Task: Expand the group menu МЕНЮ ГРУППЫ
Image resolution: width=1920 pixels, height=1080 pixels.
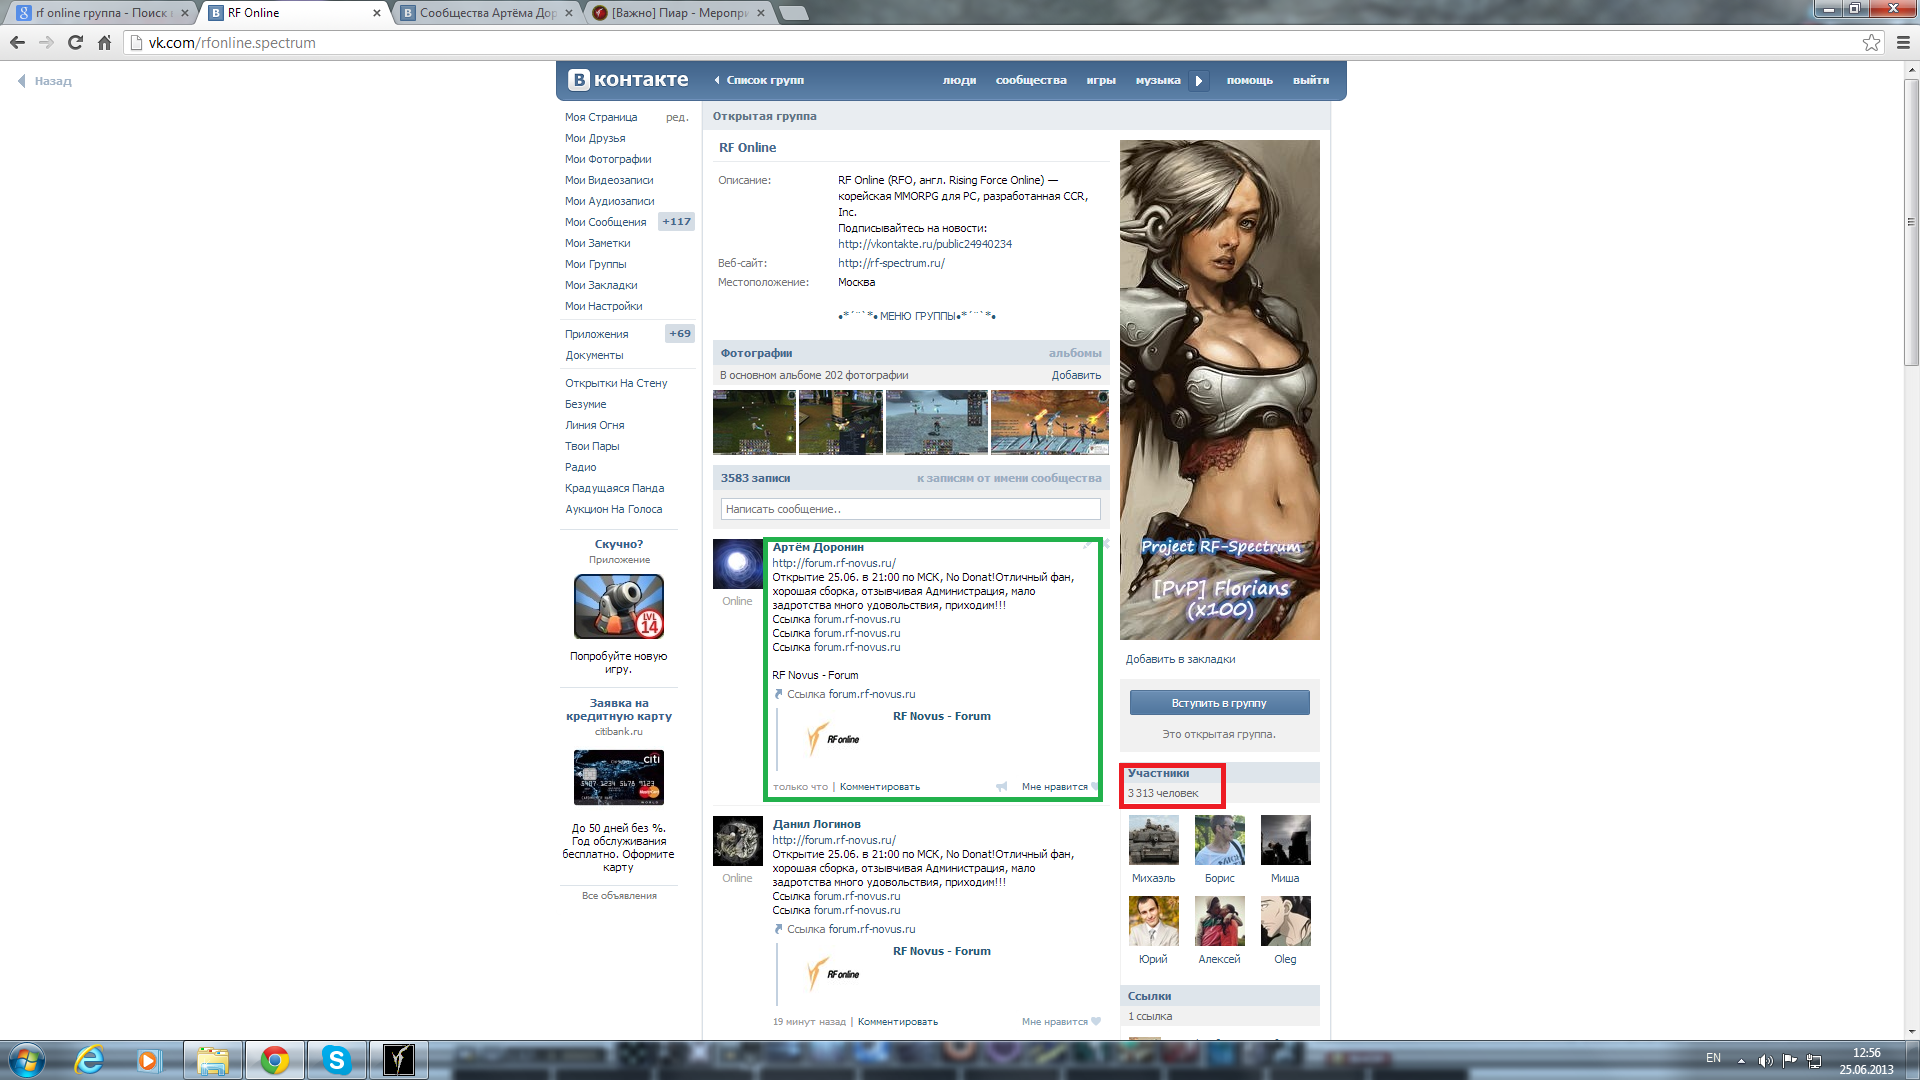Action: tap(917, 316)
